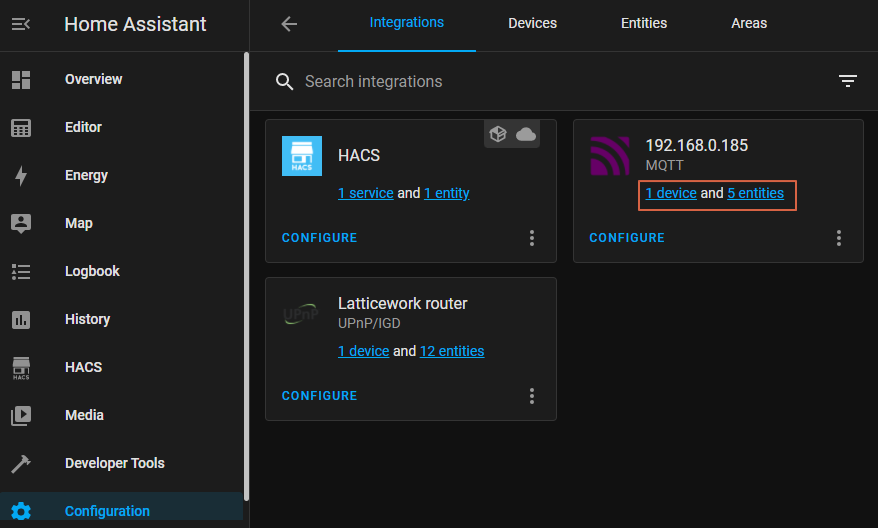
Task: Open the Overview dashboard icon
Action: [21, 80]
